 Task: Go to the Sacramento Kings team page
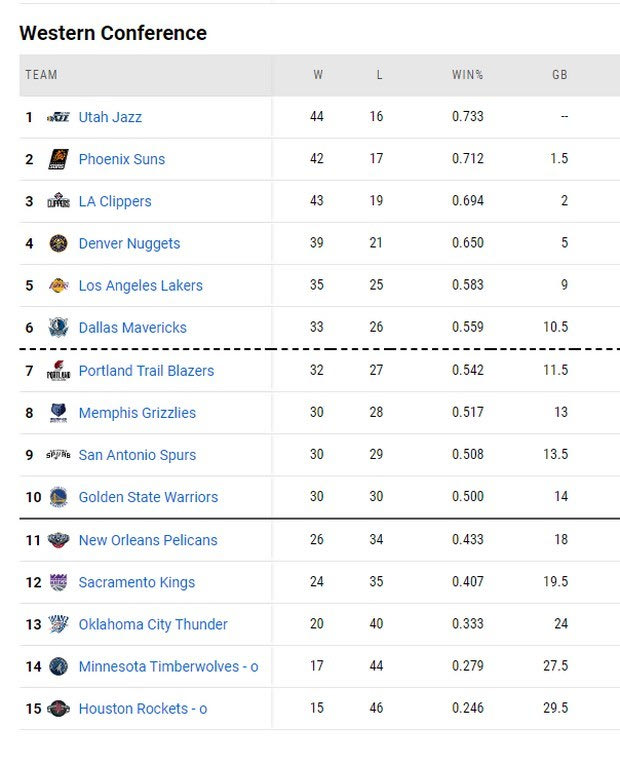(137, 582)
